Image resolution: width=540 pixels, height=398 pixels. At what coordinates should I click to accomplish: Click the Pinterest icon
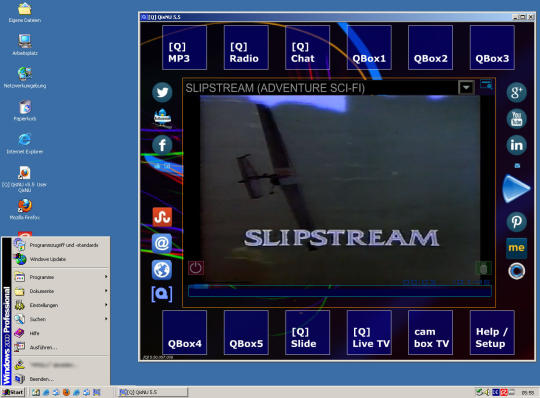[517, 221]
